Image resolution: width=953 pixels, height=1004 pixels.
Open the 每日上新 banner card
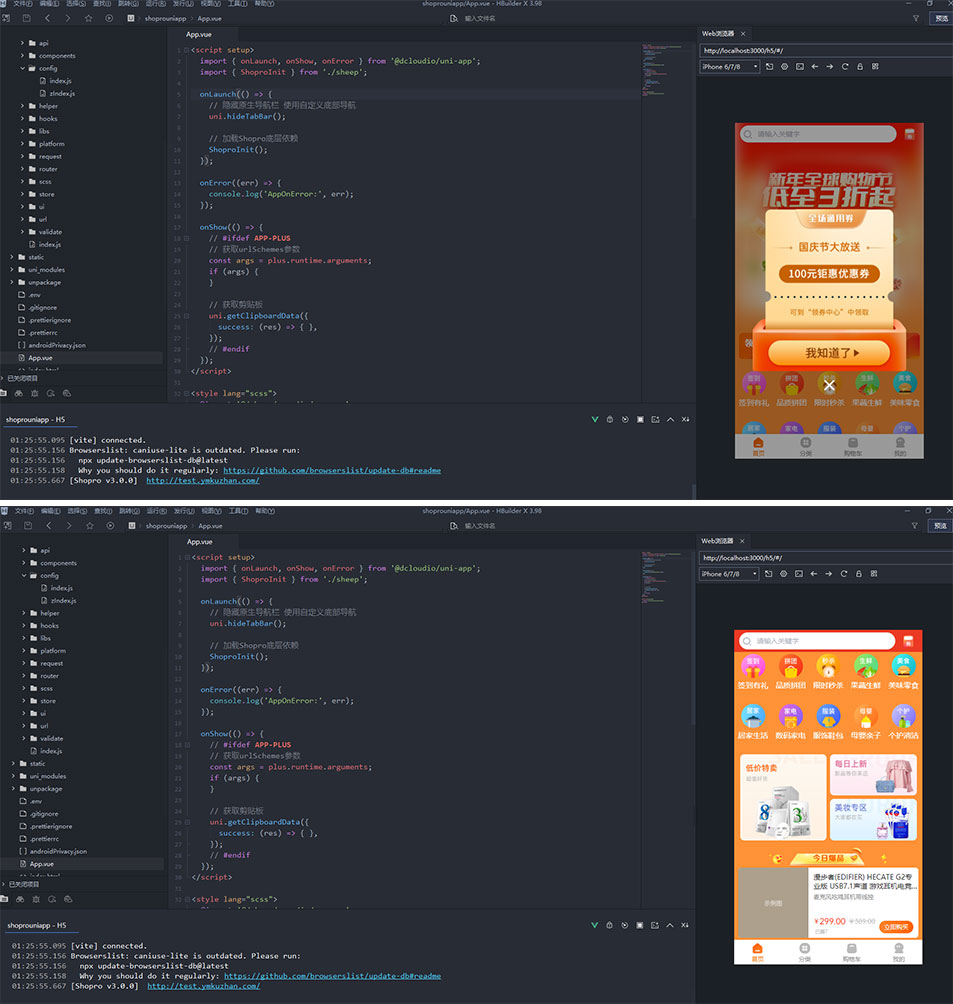click(873, 775)
